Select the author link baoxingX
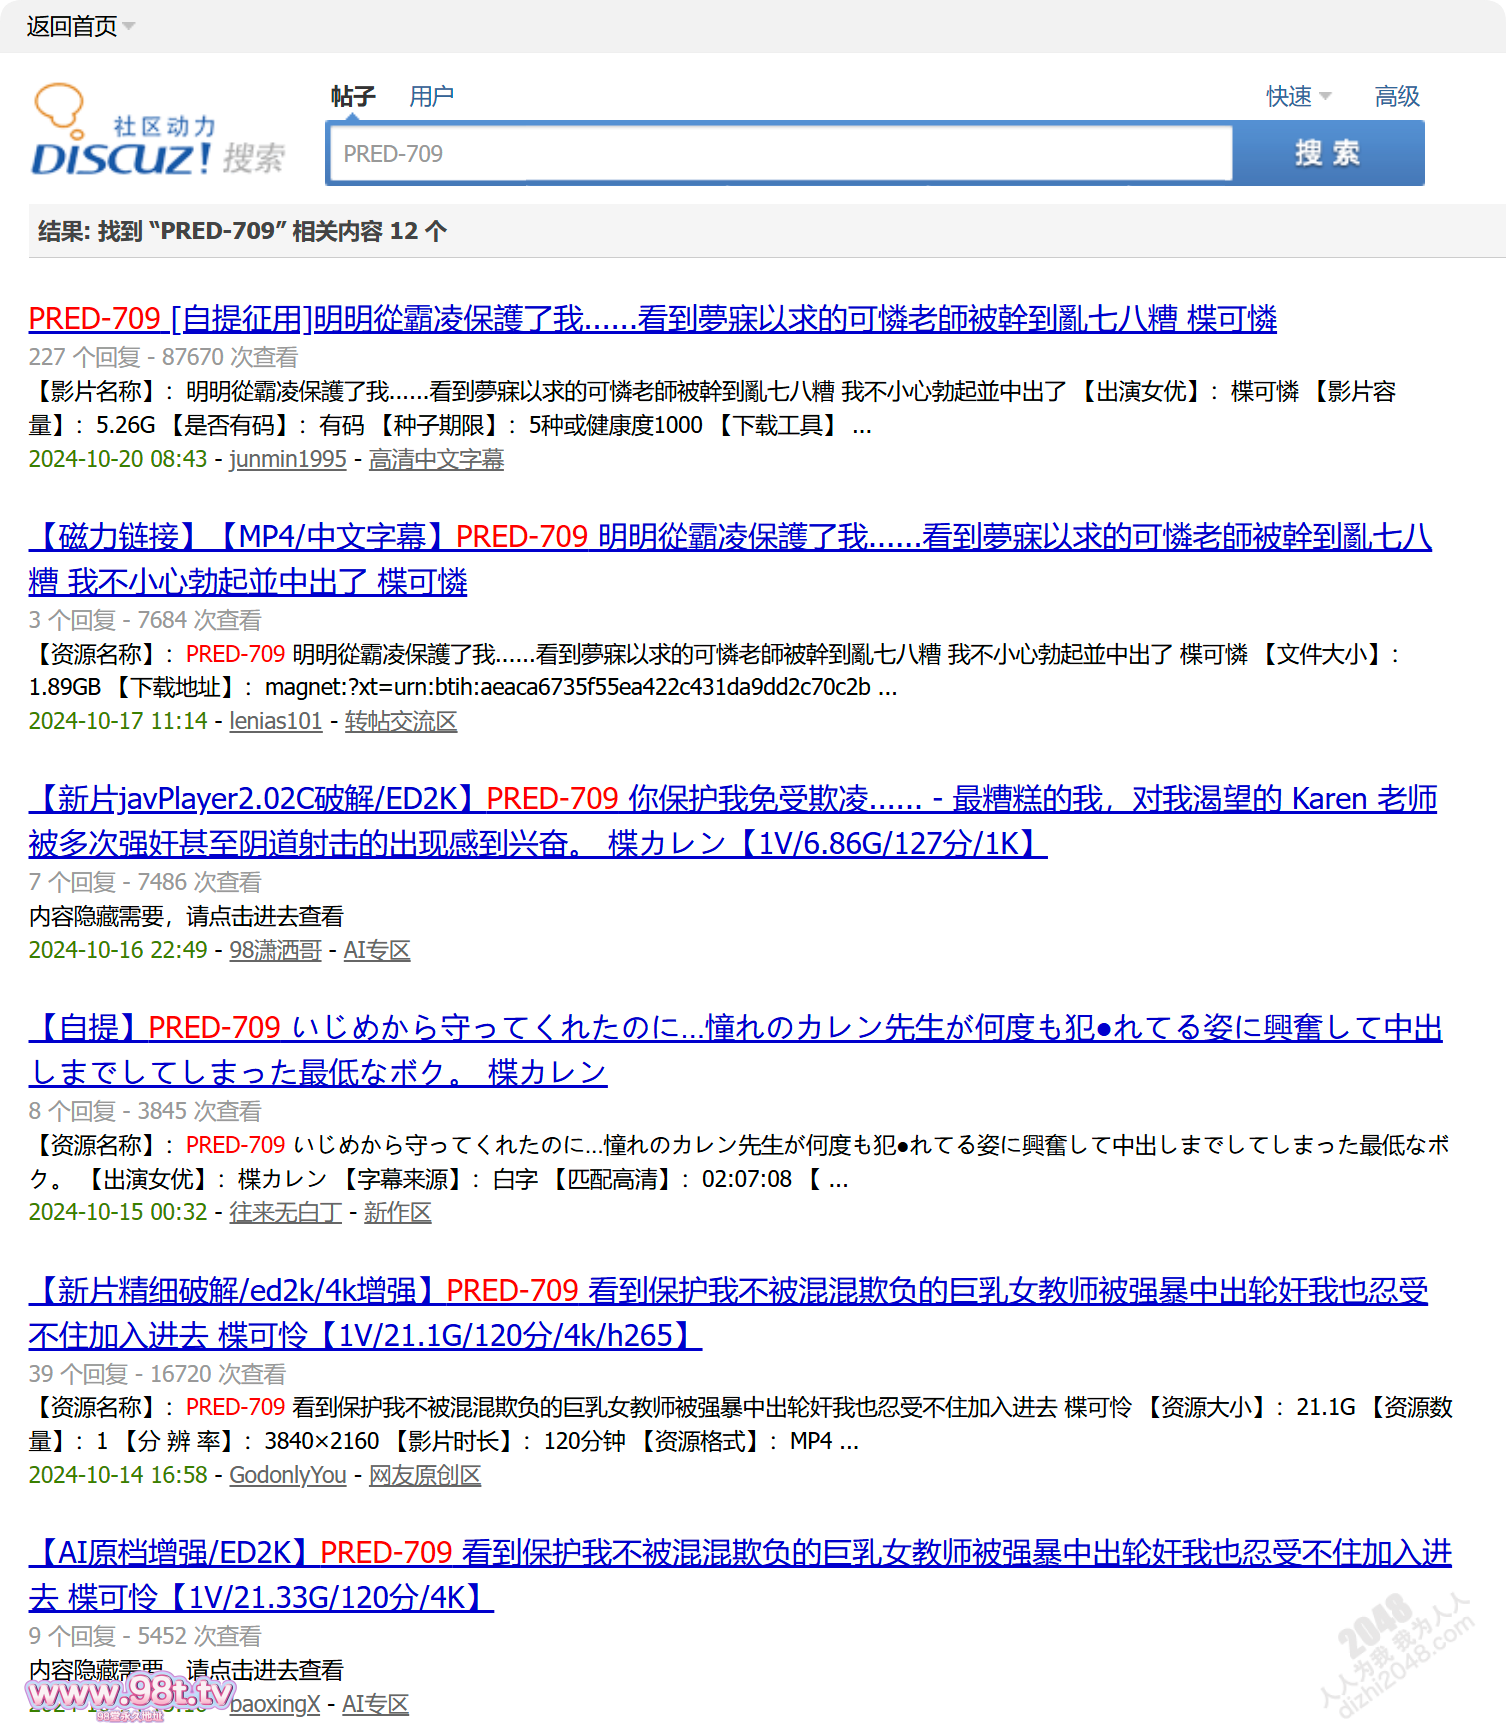Viewport: 1506px width, 1731px height. coord(275,1704)
